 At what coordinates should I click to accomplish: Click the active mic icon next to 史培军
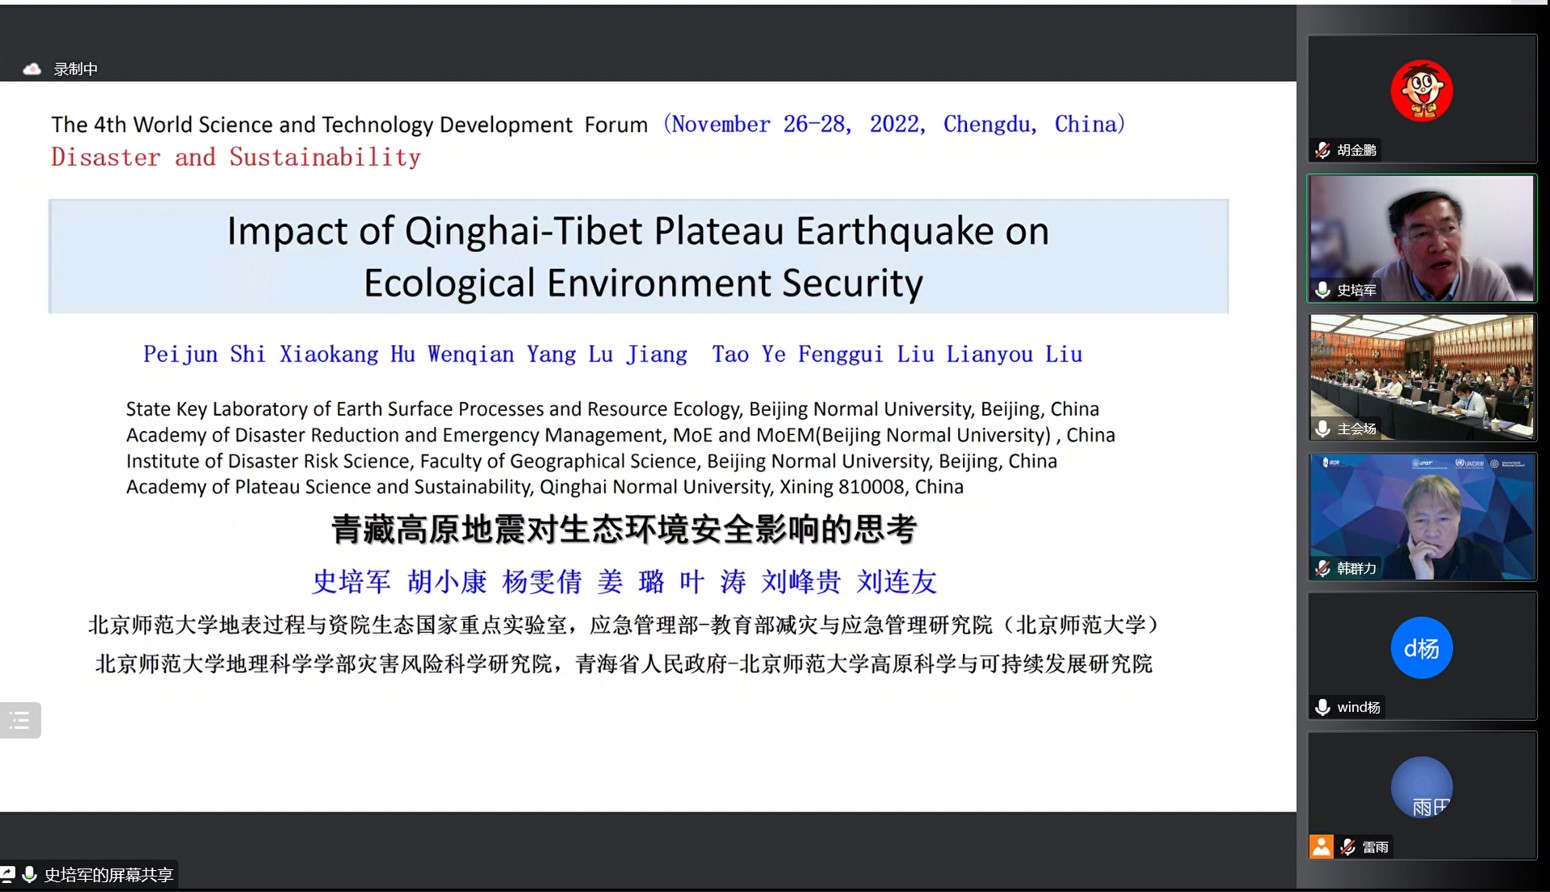pos(1322,290)
